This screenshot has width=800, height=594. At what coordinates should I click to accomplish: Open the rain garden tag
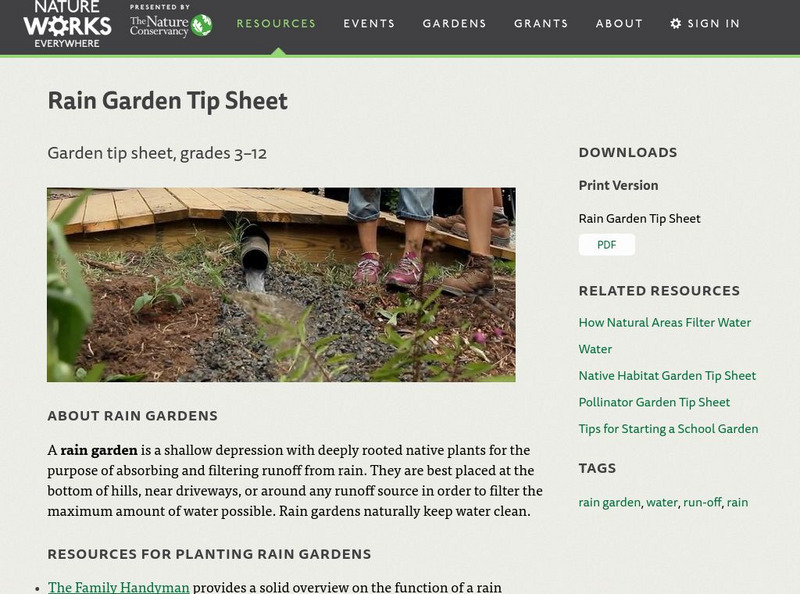(609, 503)
